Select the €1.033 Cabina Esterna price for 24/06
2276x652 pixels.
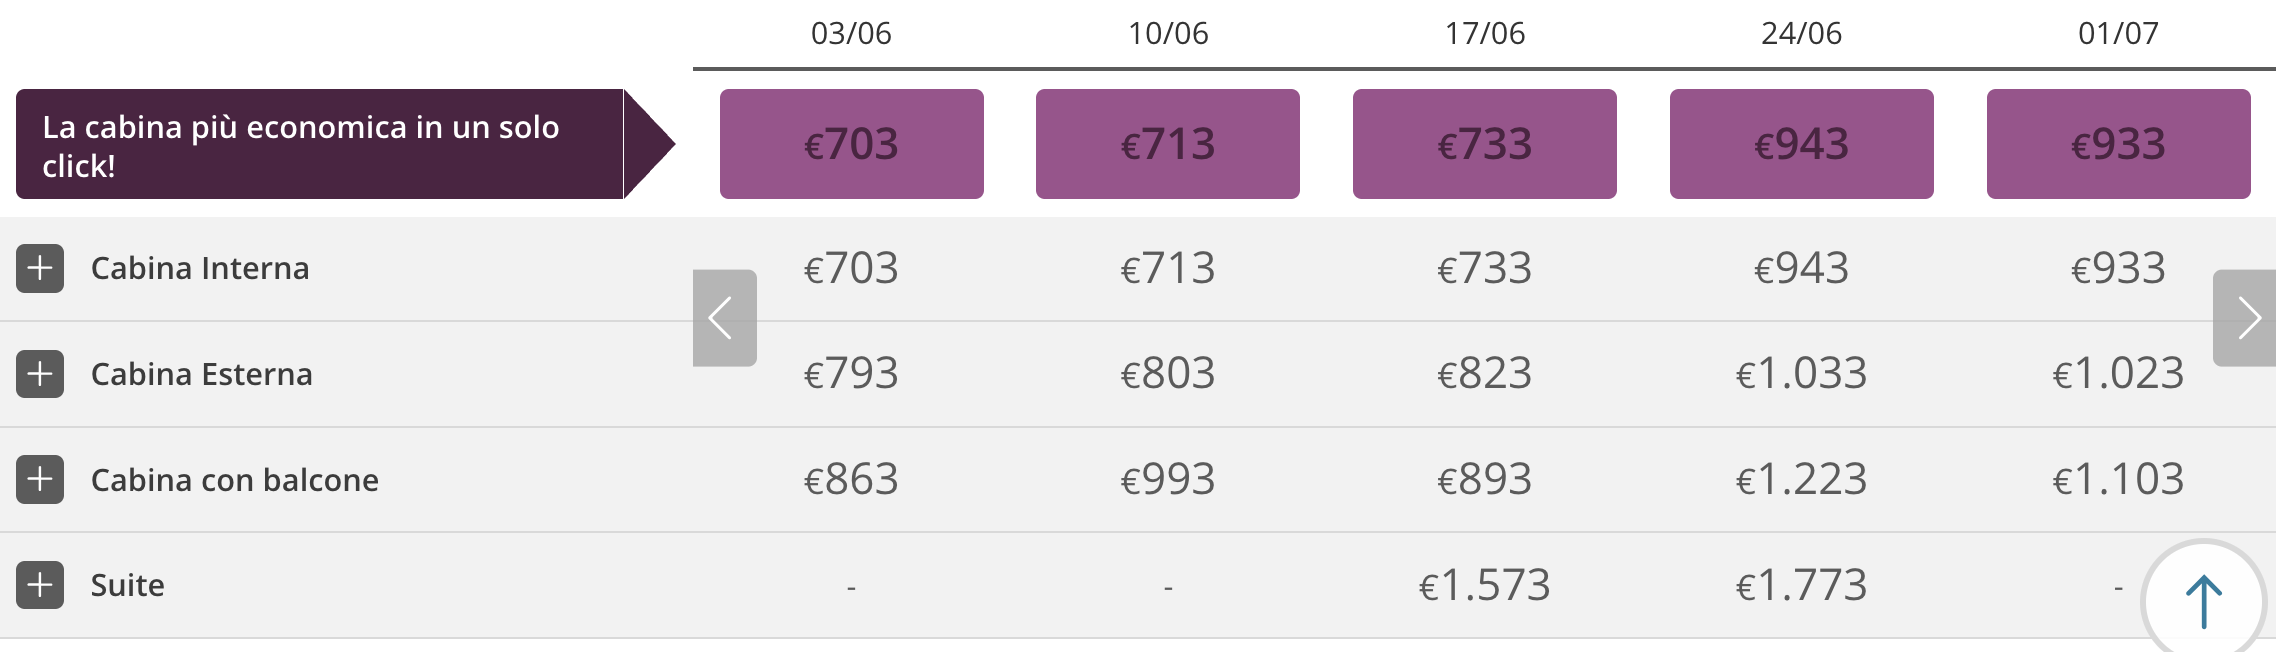pyautogui.click(x=1801, y=374)
